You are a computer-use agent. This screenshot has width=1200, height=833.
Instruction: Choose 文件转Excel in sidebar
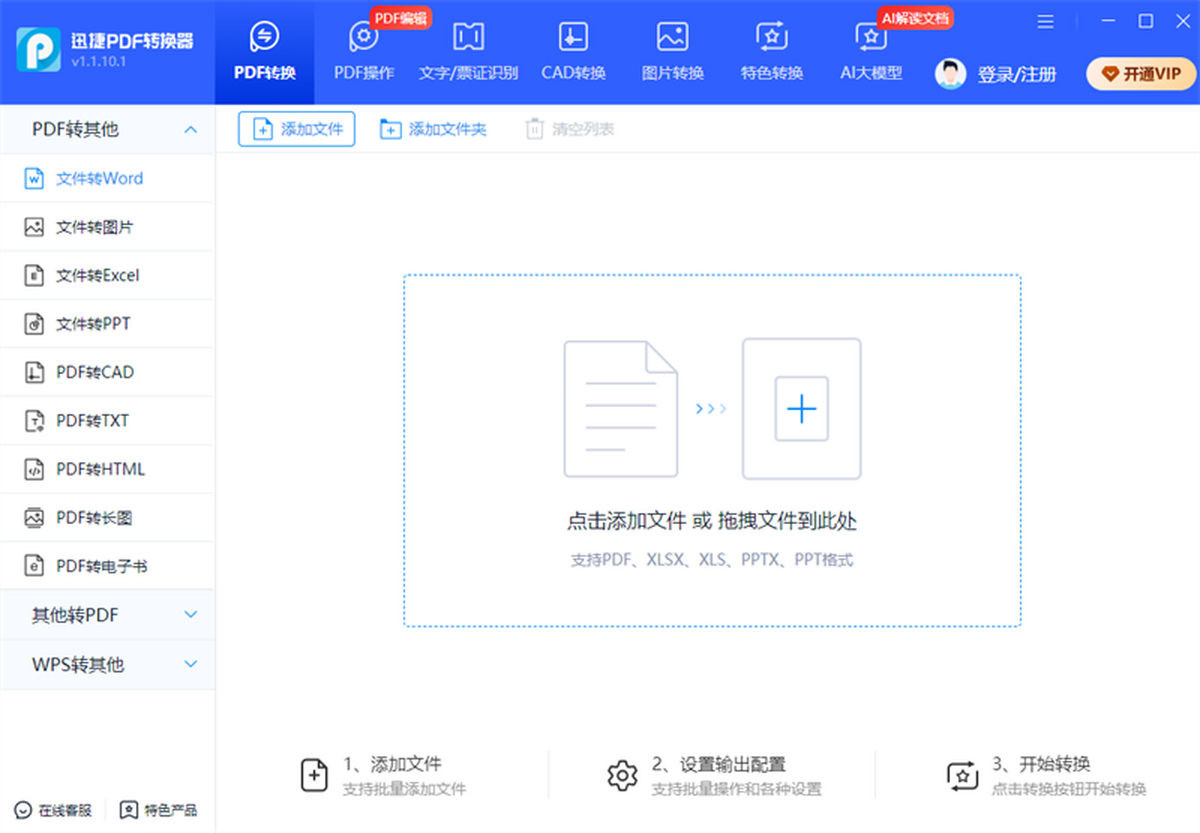pyautogui.click(x=97, y=275)
